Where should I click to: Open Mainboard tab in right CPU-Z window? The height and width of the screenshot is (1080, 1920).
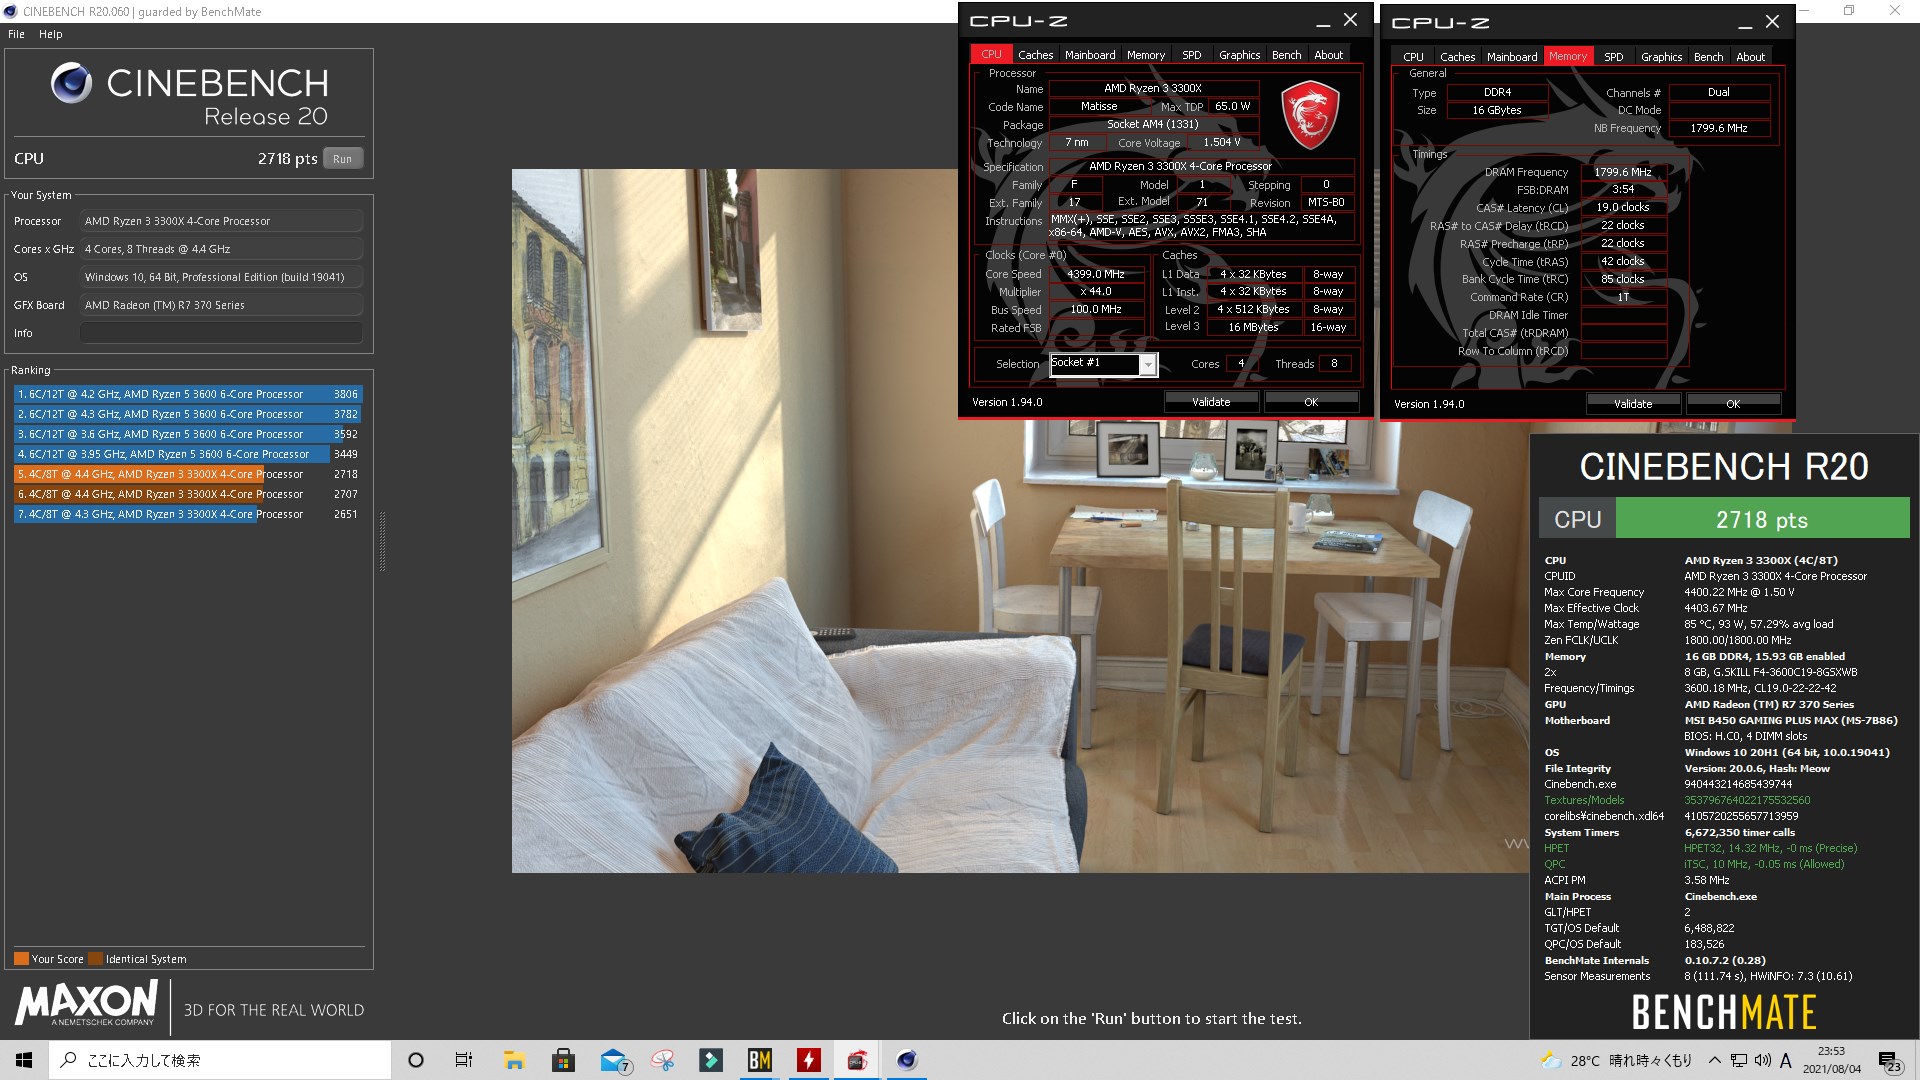pyautogui.click(x=1512, y=57)
